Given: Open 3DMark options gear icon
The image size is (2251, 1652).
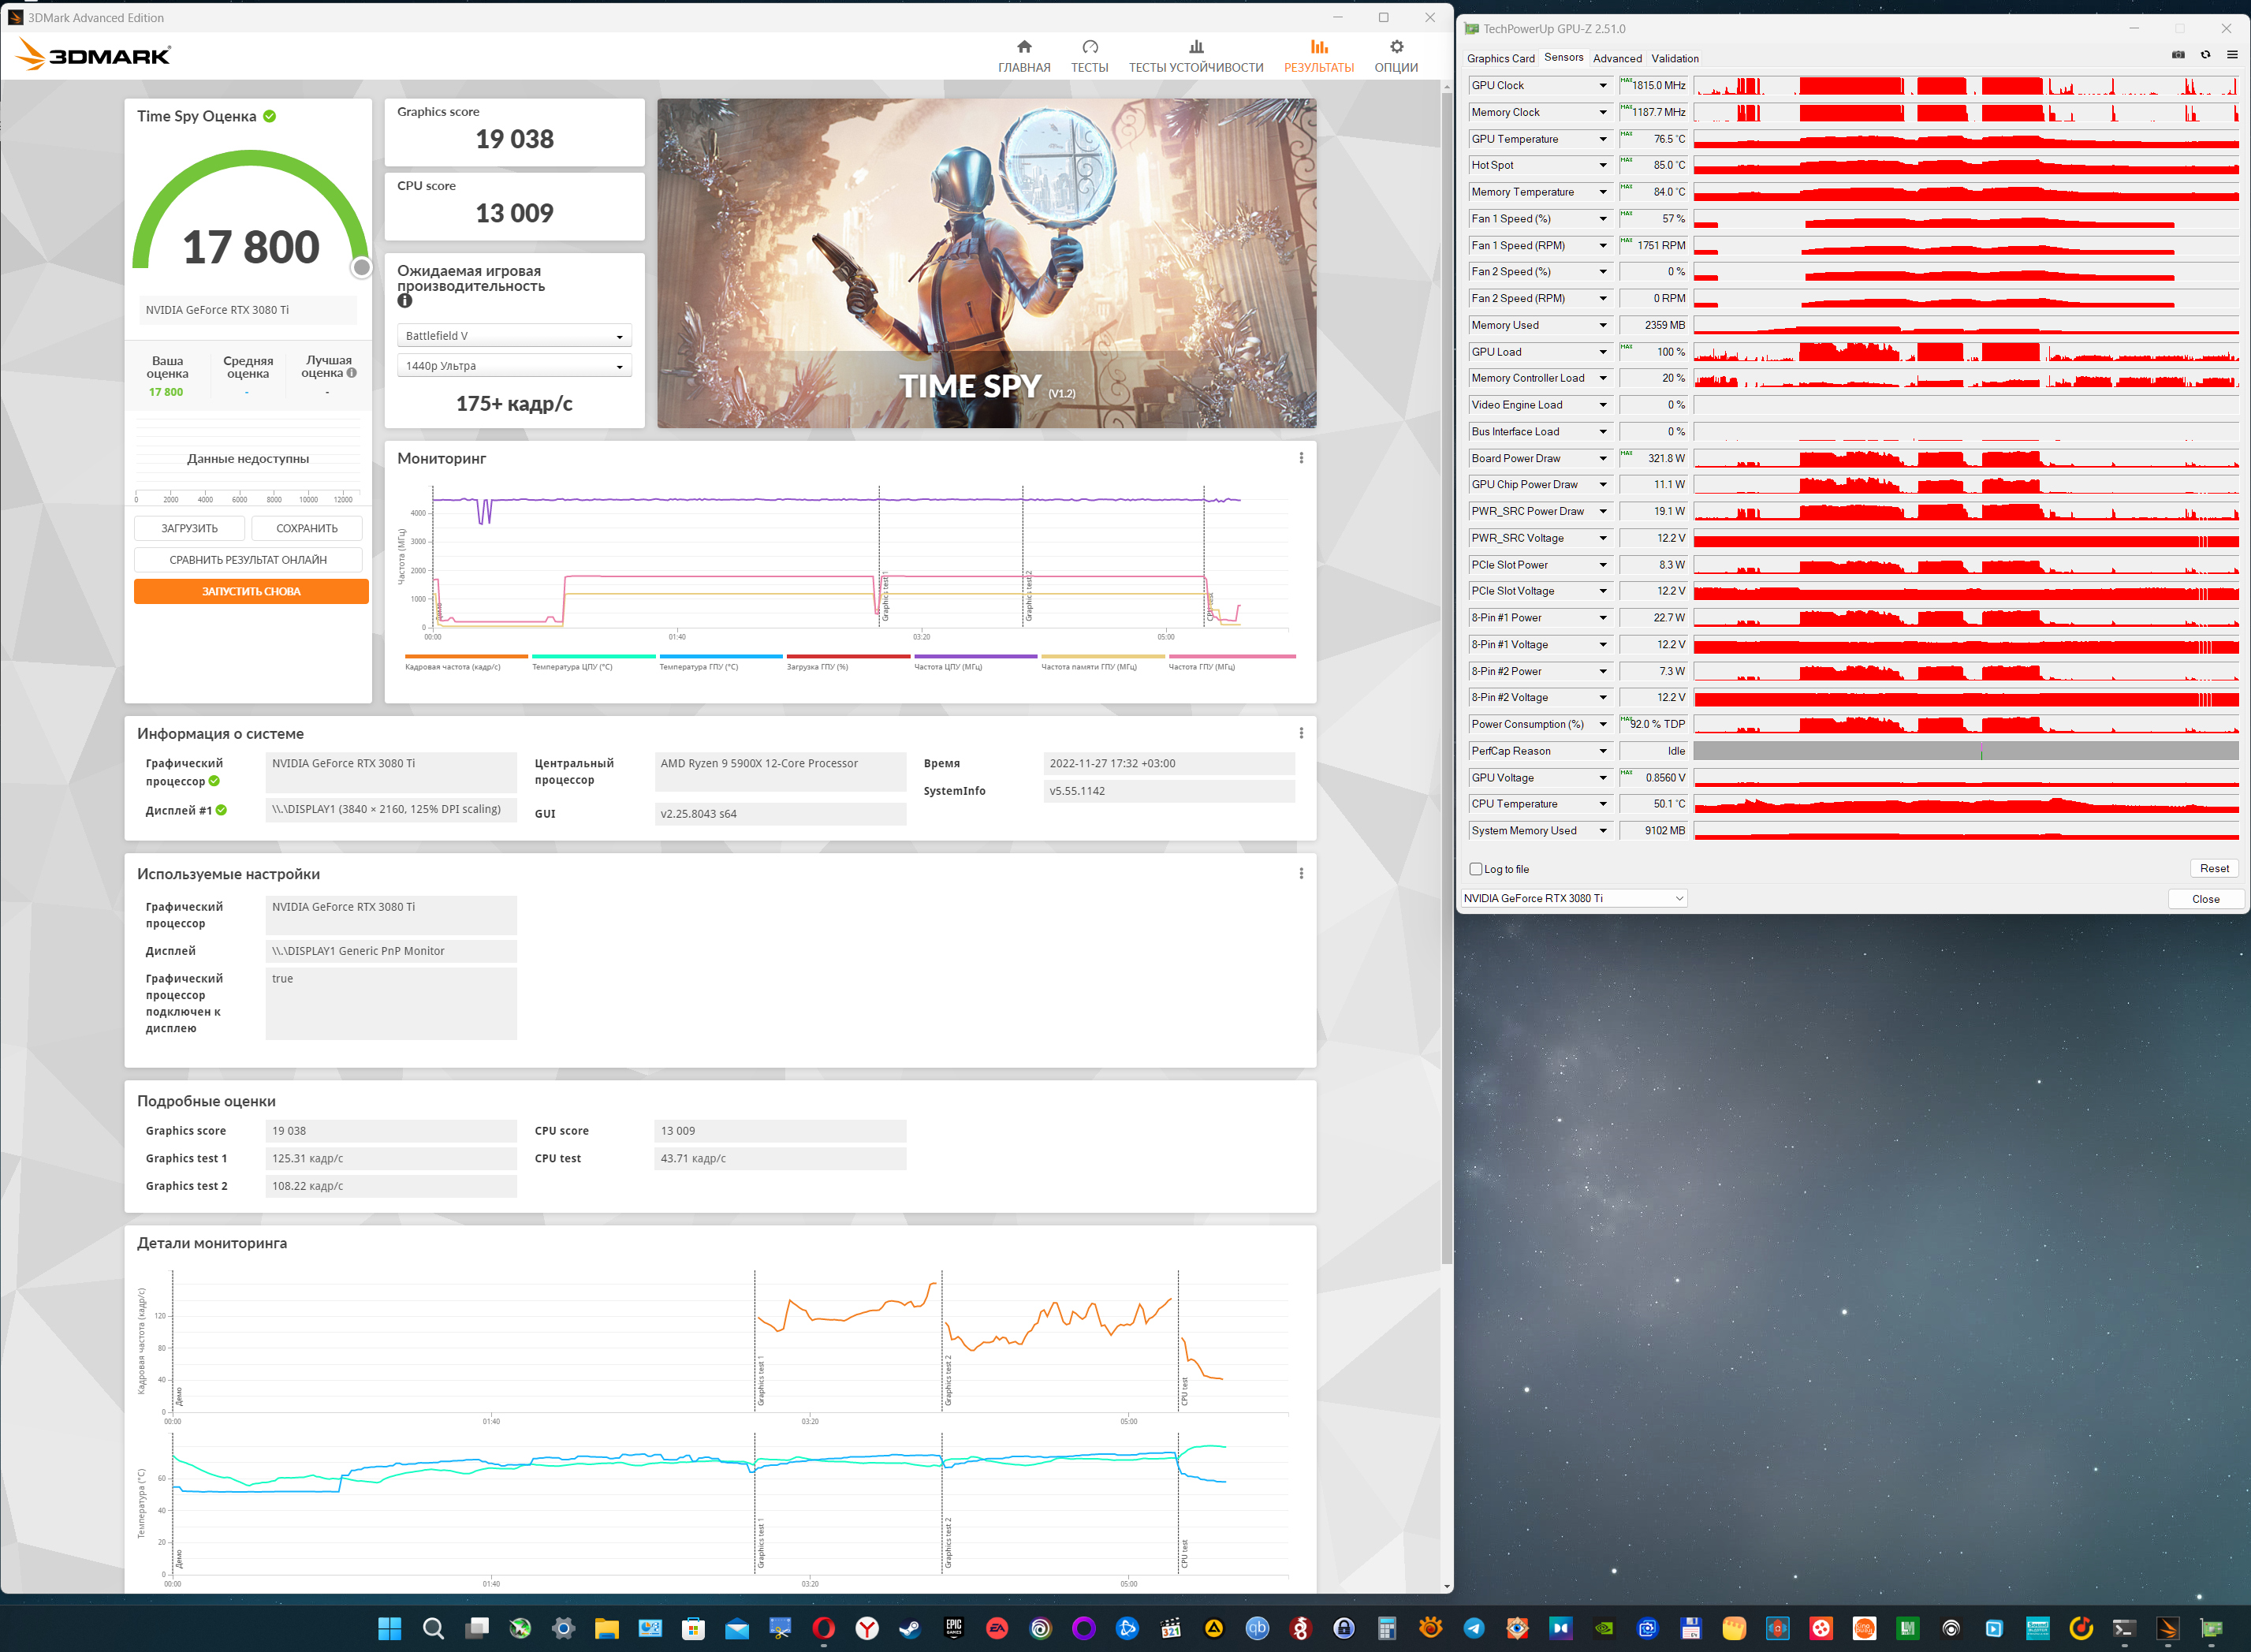Looking at the screenshot, I should click(1396, 47).
